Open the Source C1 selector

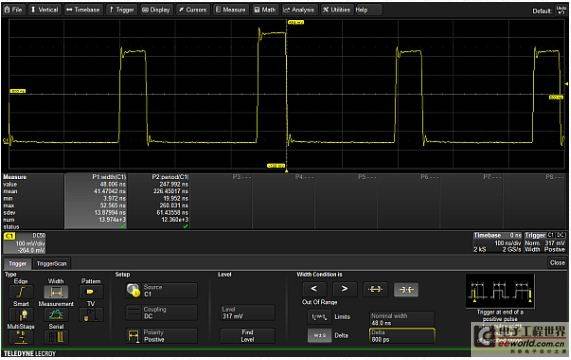pos(162,290)
